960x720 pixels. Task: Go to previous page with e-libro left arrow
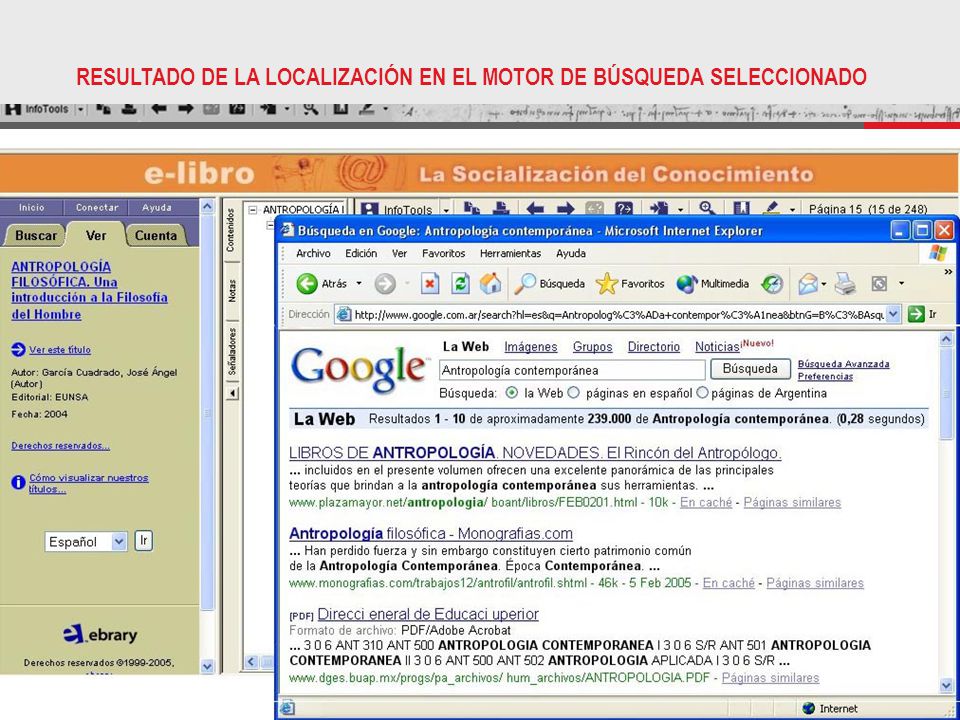click(x=534, y=209)
